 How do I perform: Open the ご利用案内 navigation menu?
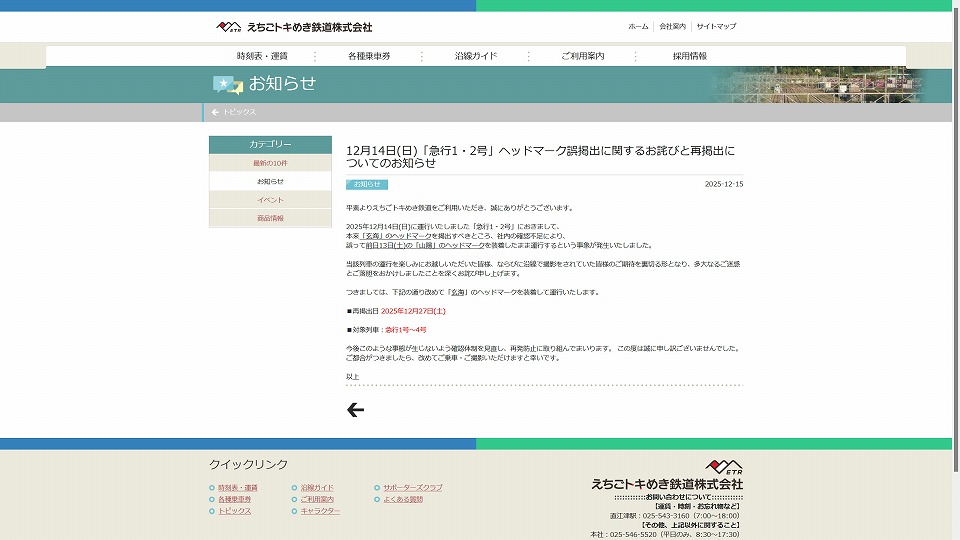click(x=582, y=56)
